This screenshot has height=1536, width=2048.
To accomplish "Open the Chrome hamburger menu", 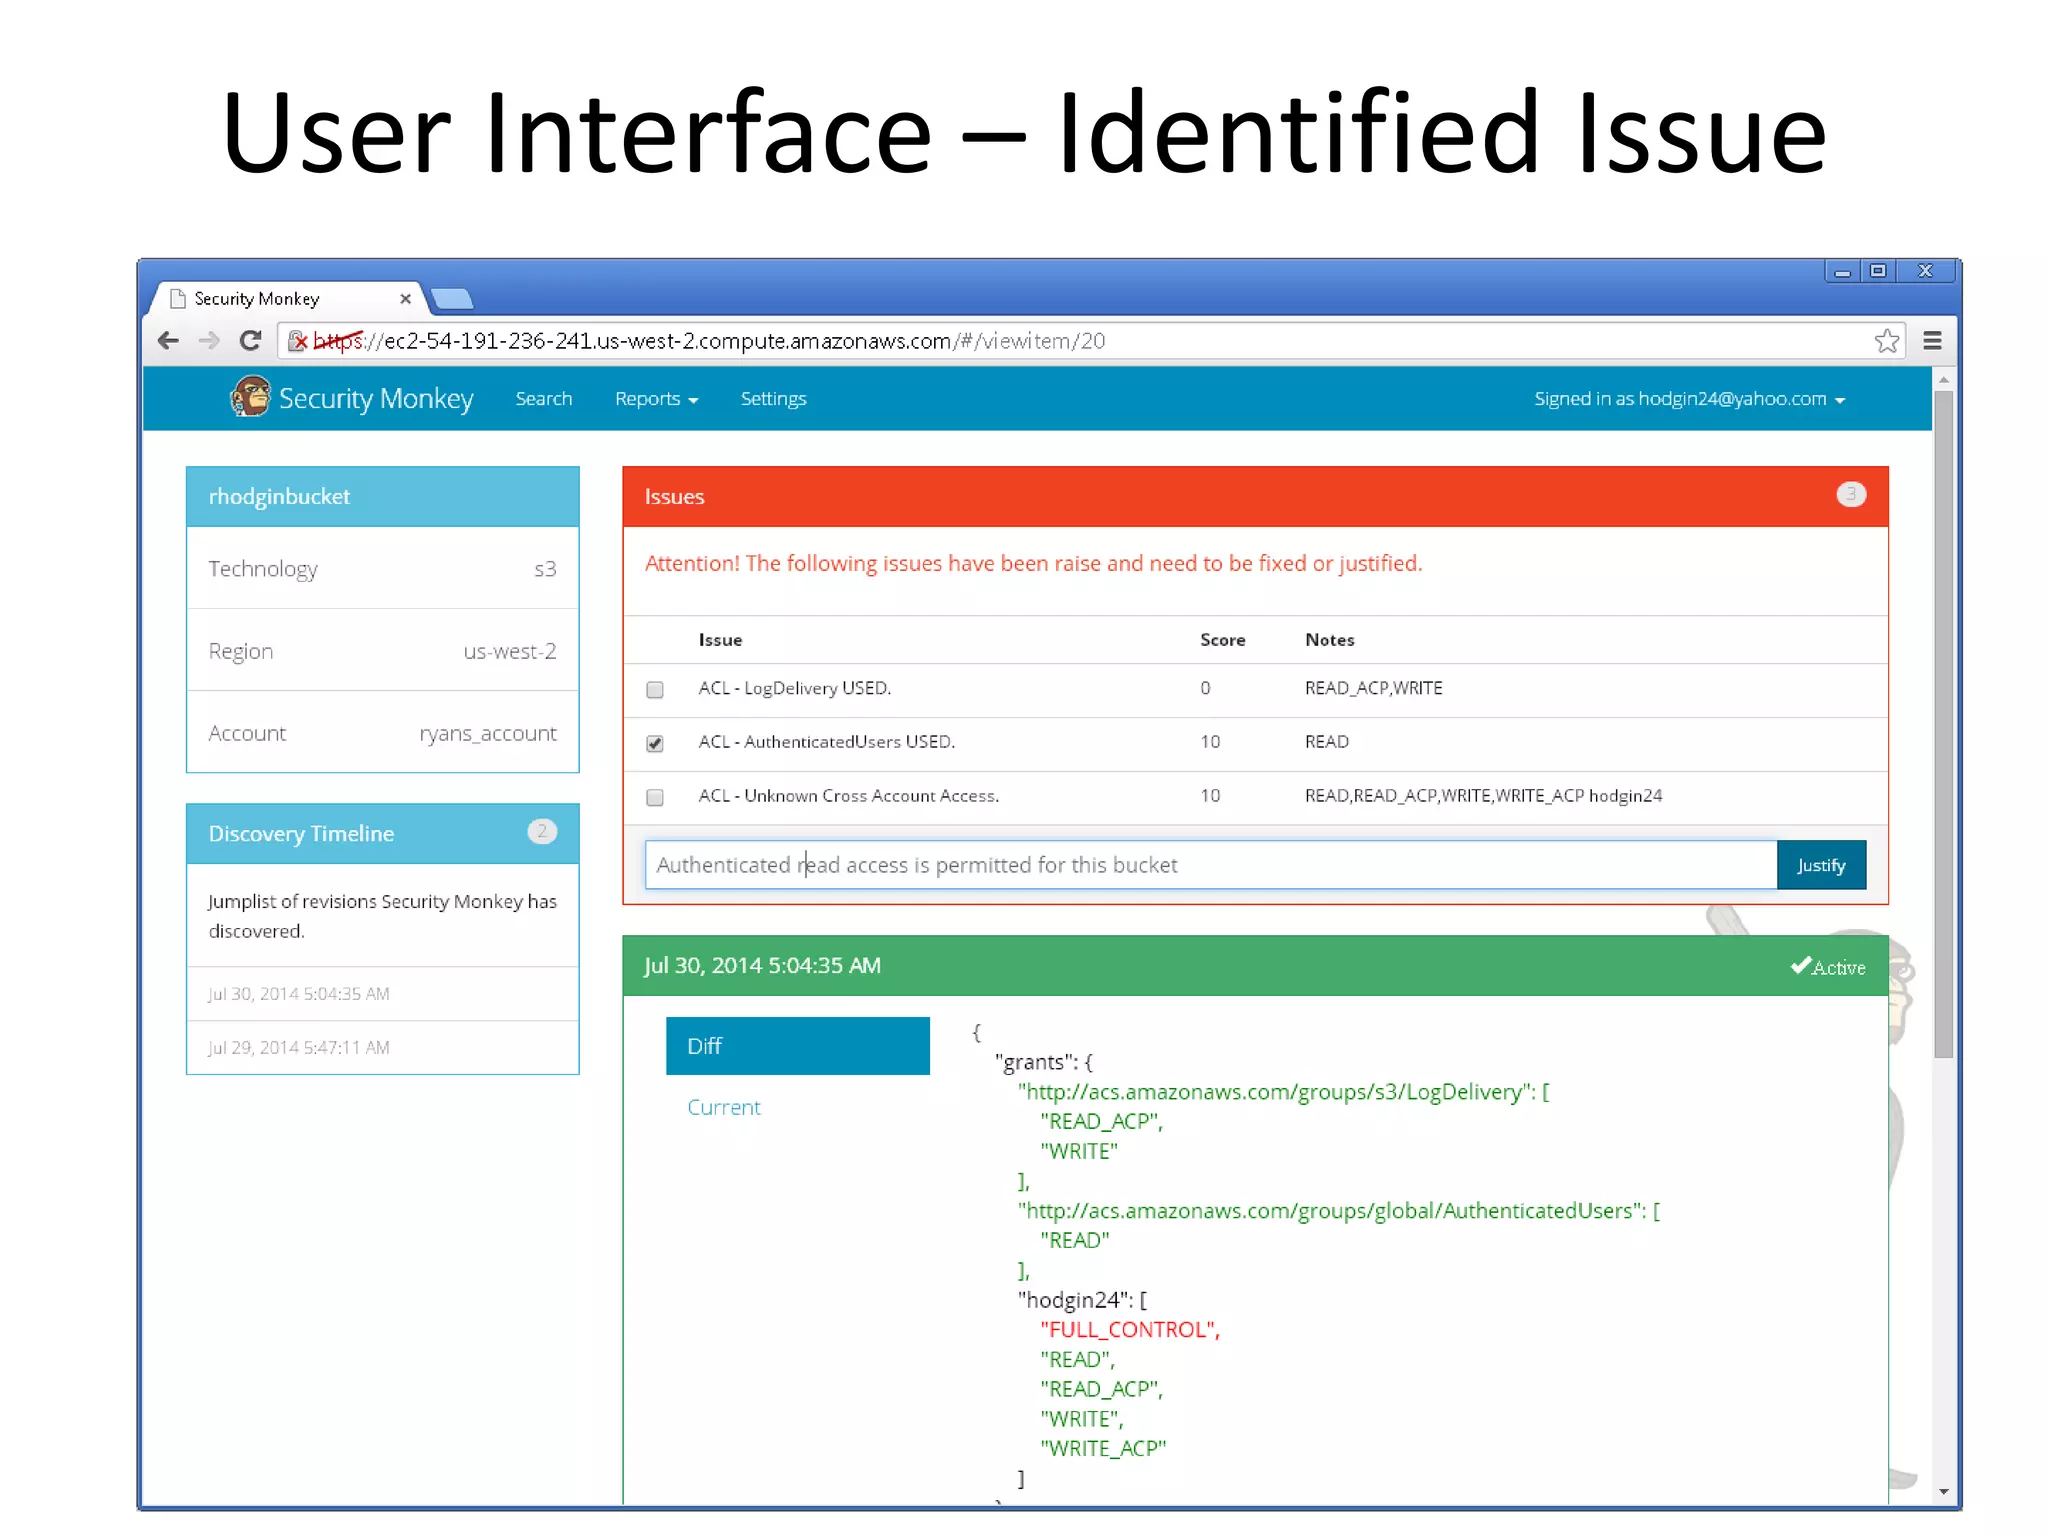I will point(1932,341).
